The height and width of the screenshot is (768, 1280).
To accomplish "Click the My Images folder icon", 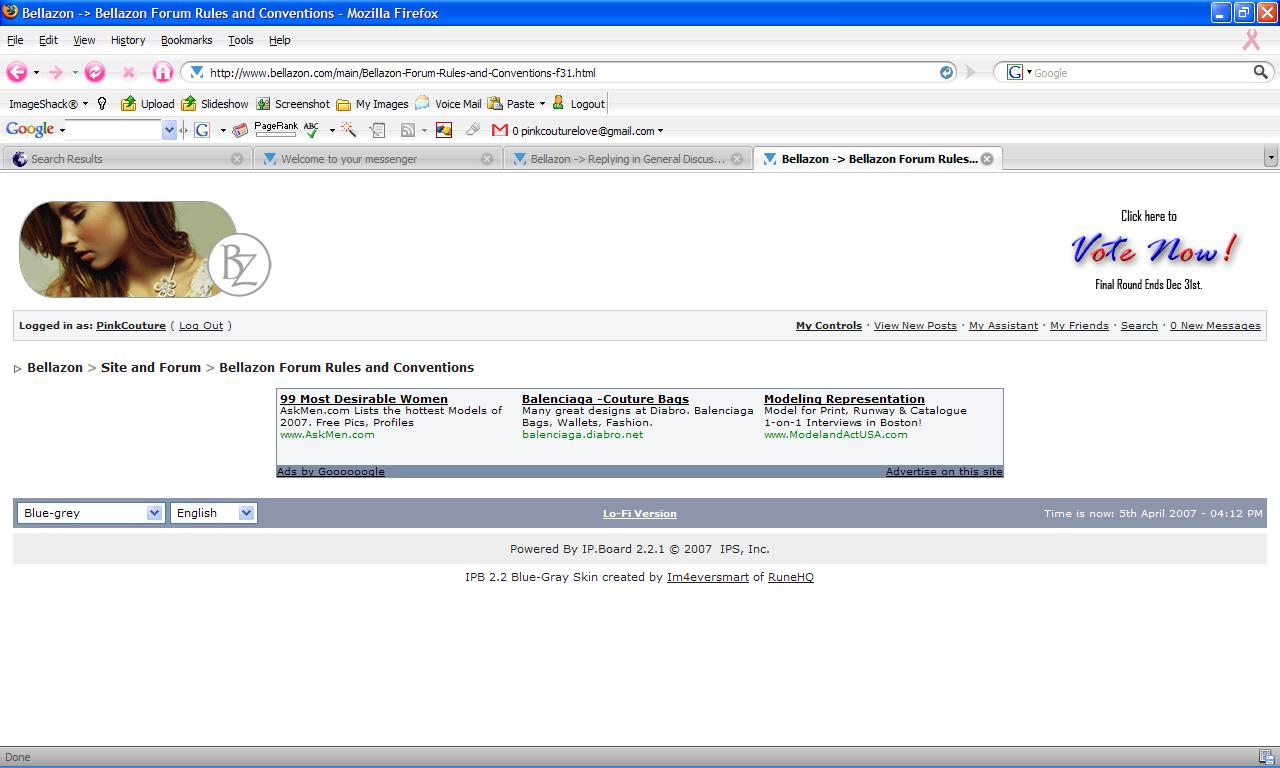I will pyautogui.click(x=344, y=104).
